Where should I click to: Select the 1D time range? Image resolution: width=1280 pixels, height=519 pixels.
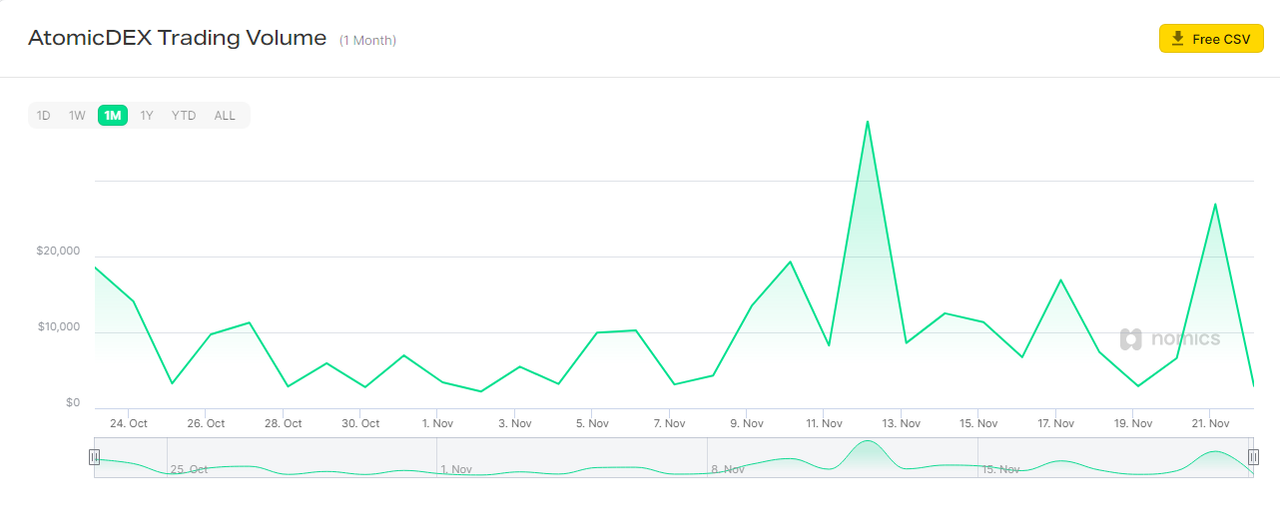(x=44, y=115)
